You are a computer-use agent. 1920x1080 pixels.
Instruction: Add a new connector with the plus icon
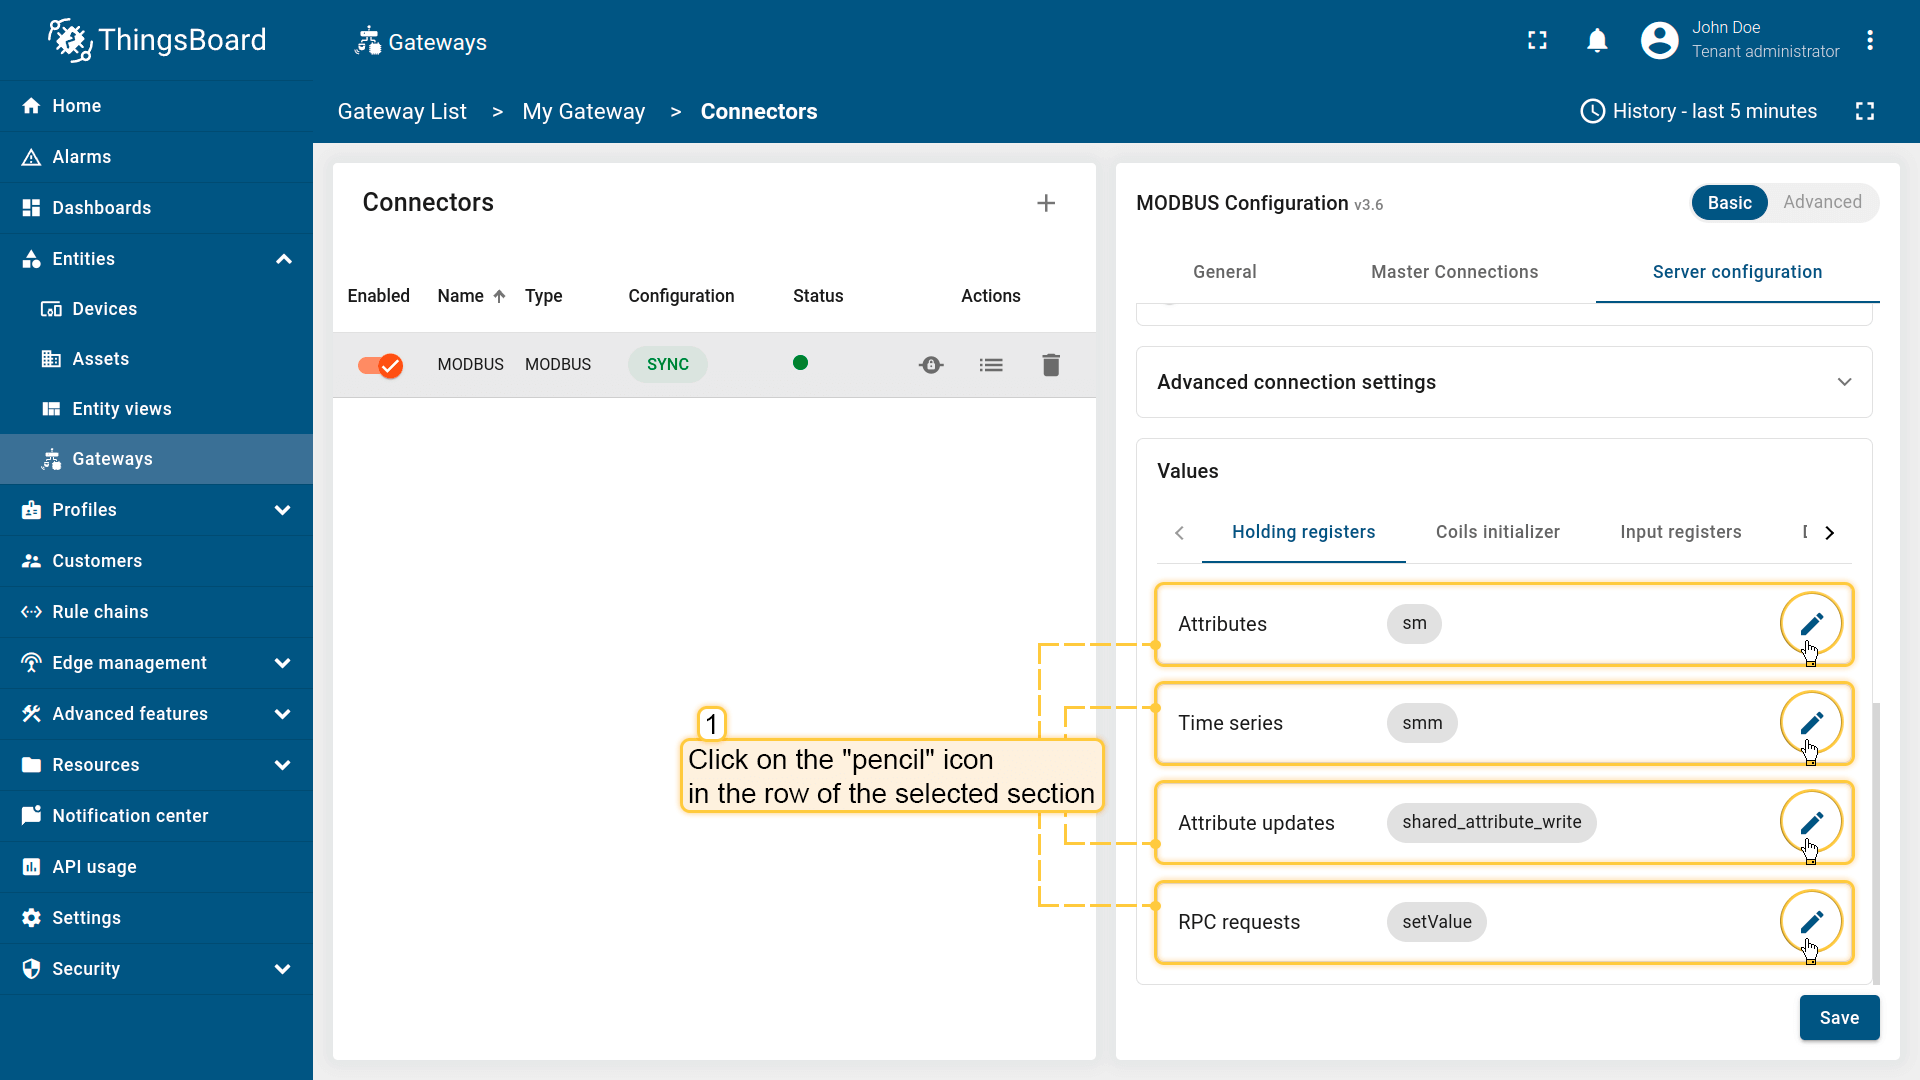(1046, 203)
